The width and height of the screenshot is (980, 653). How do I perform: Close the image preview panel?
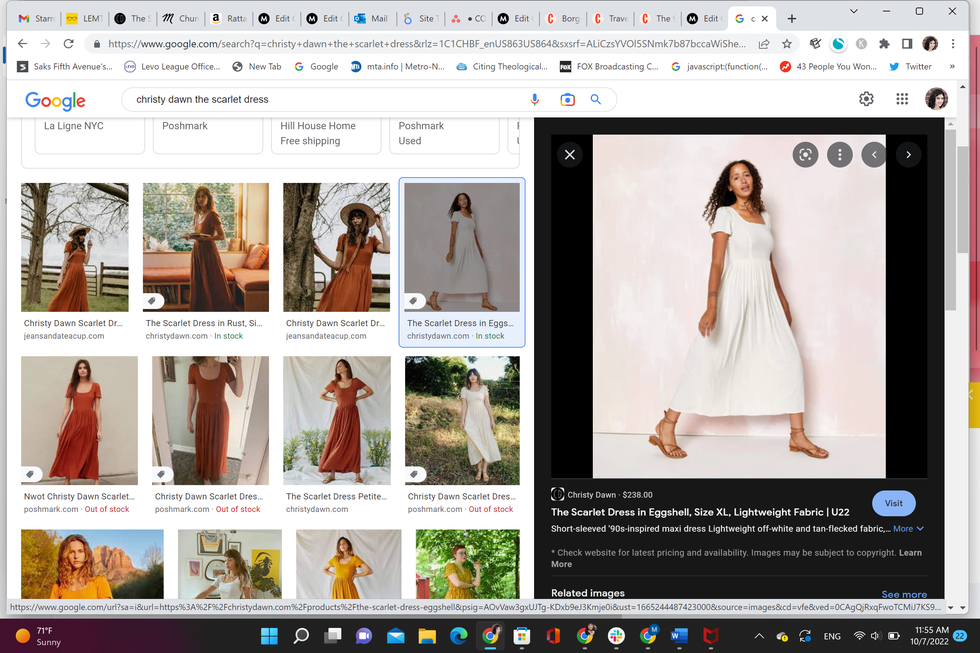point(569,154)
